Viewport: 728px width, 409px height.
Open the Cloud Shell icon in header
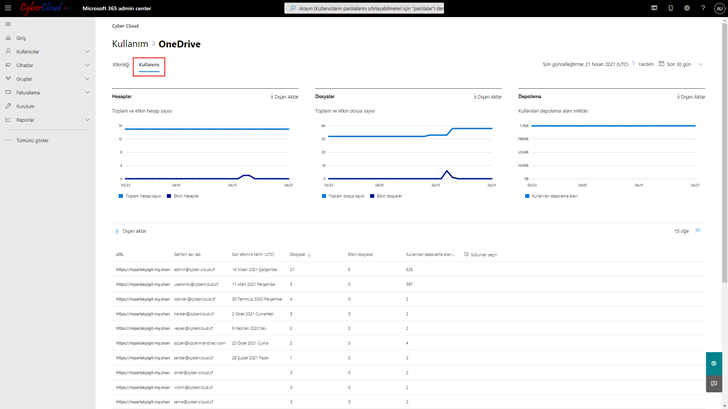(654, 8)
